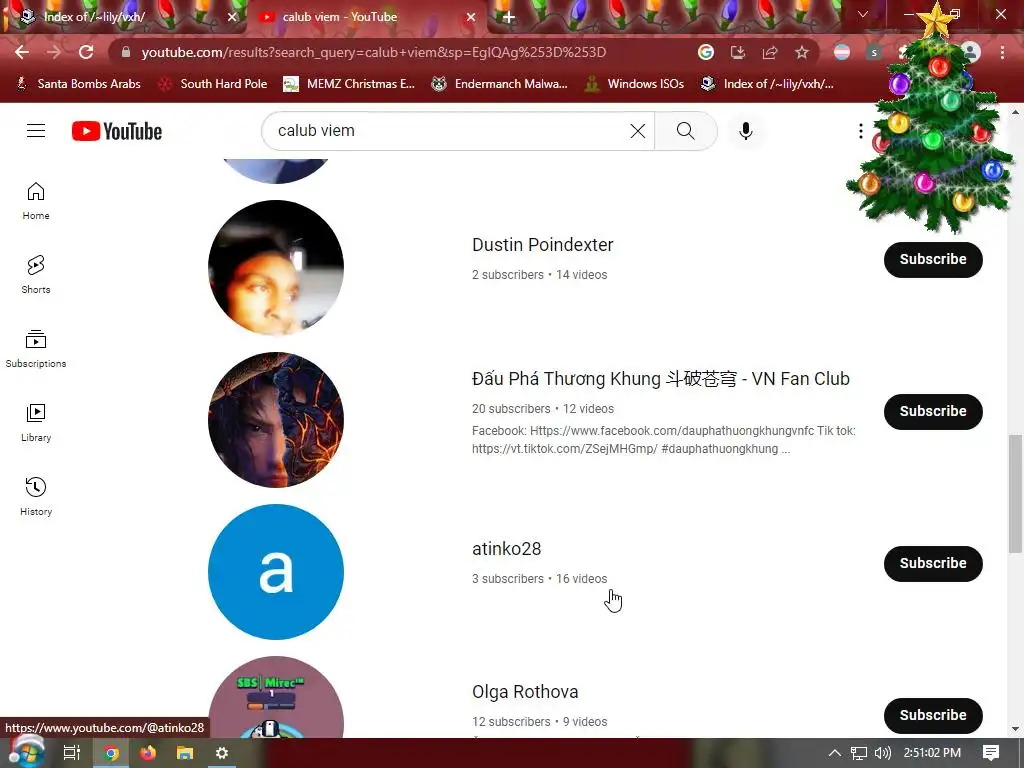Open Dustin Poindexter channel name link
Viewport: 1024px width, 768px height.
(x=543, y=245)
